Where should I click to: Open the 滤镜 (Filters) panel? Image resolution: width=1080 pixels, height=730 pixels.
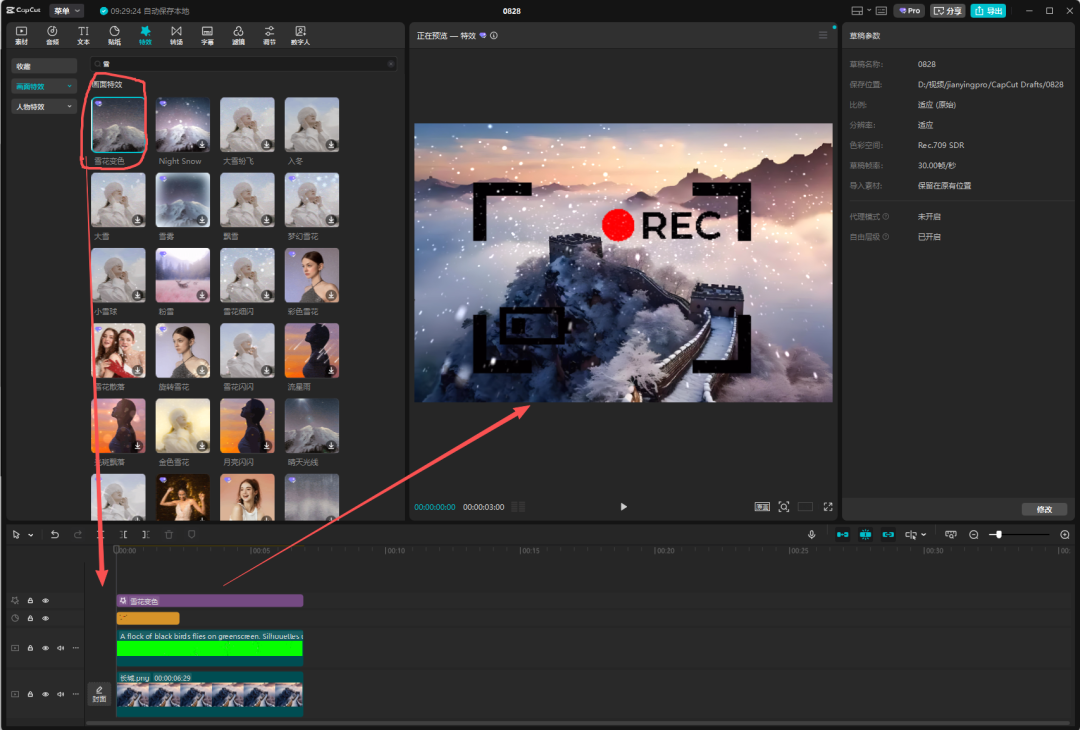coord(238,35)
